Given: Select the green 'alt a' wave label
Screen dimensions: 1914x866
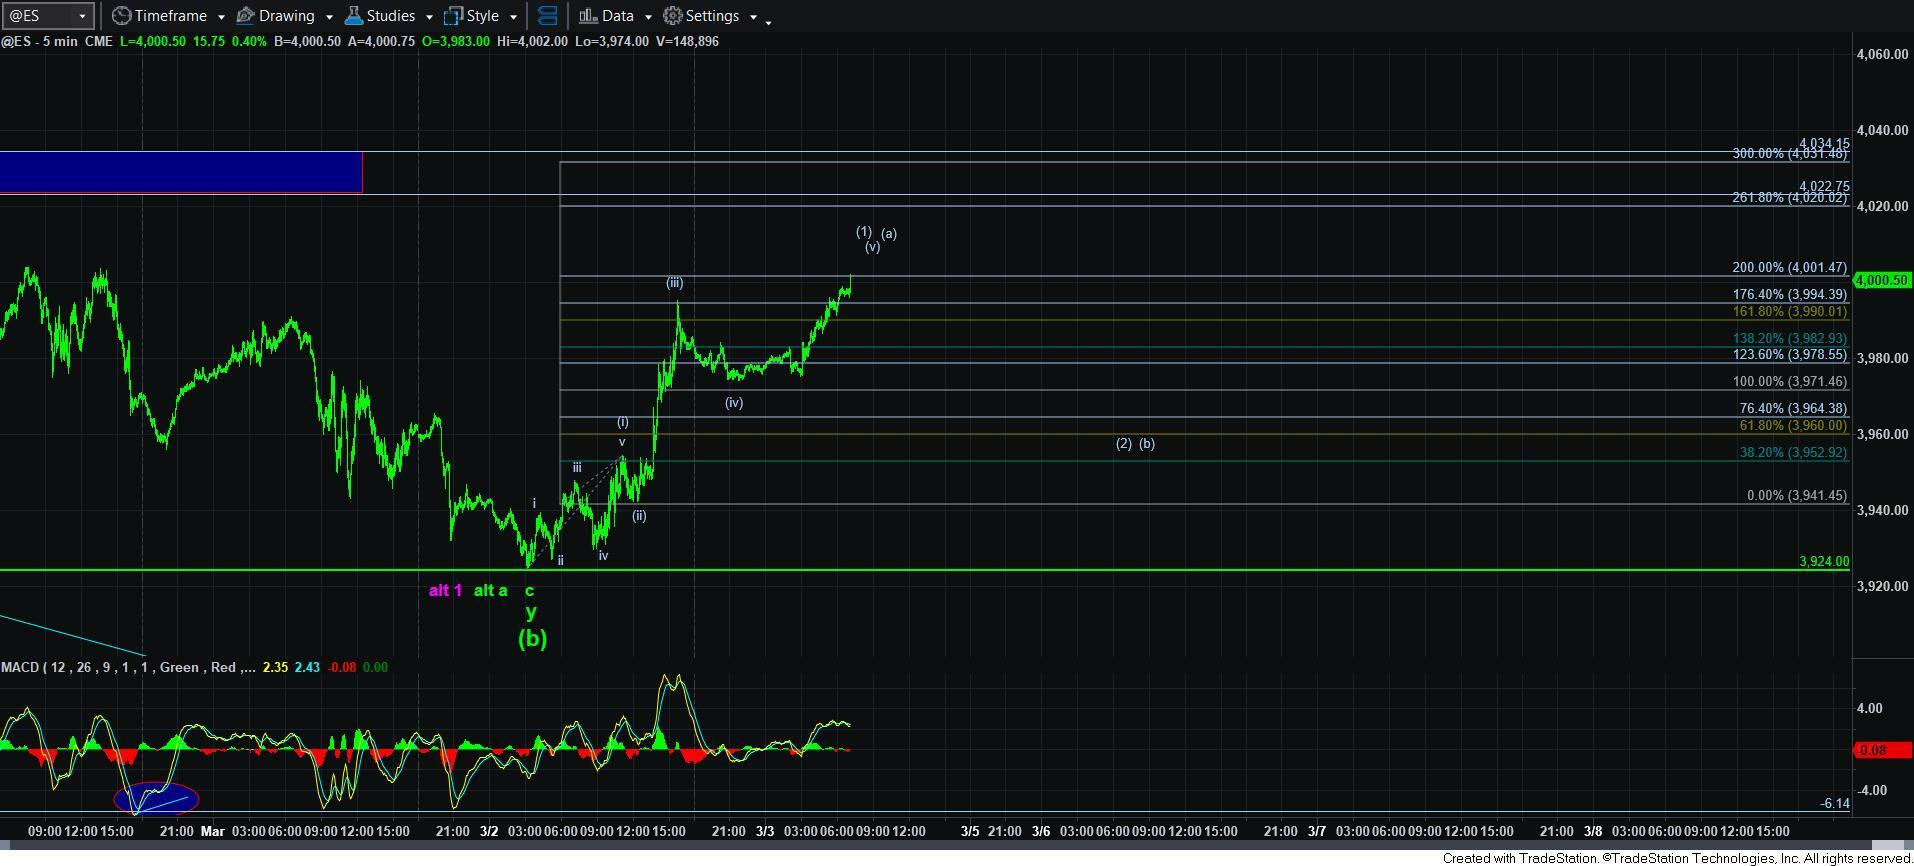Looking at the screenshot, I should 490,591.
